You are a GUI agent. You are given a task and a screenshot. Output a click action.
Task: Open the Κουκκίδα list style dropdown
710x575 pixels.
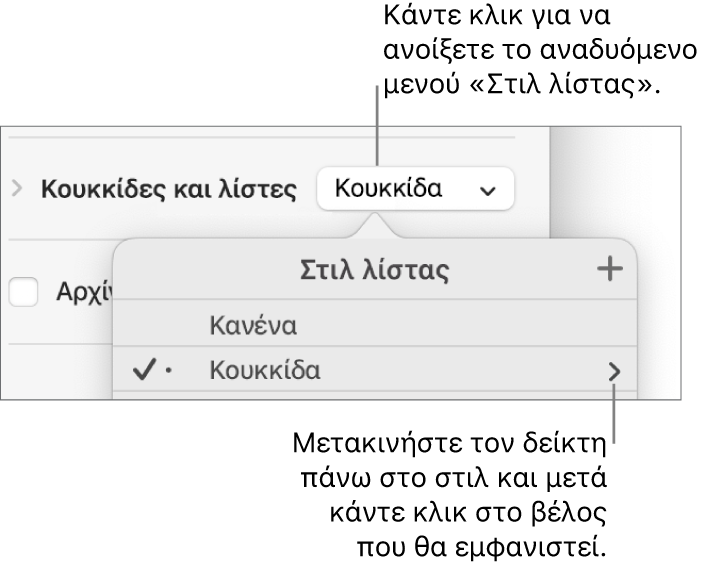click(416, 189)
